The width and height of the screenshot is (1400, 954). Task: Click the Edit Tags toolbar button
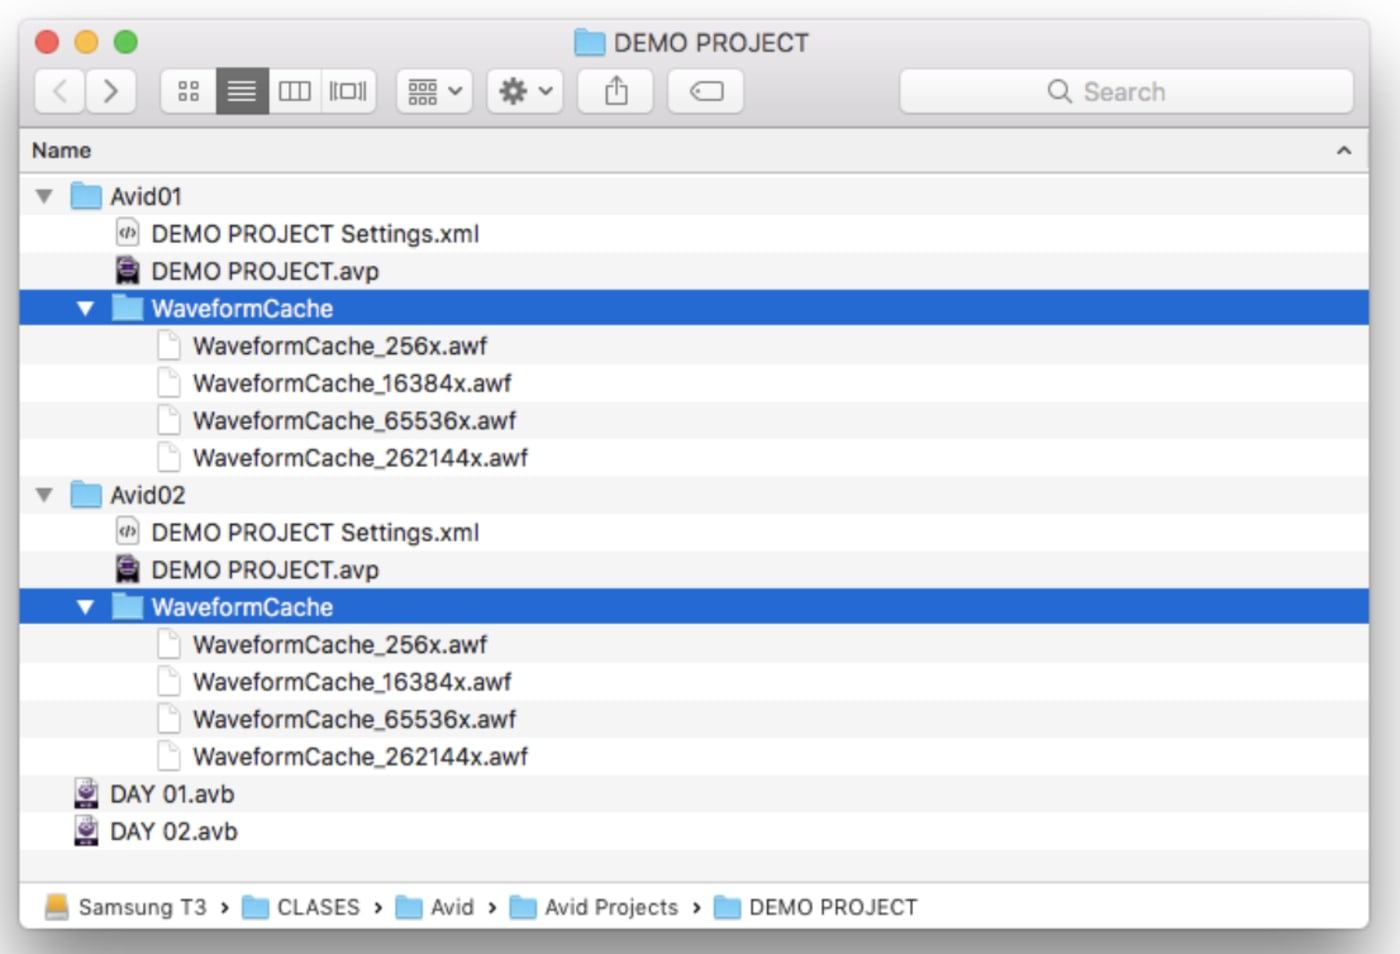706,91
